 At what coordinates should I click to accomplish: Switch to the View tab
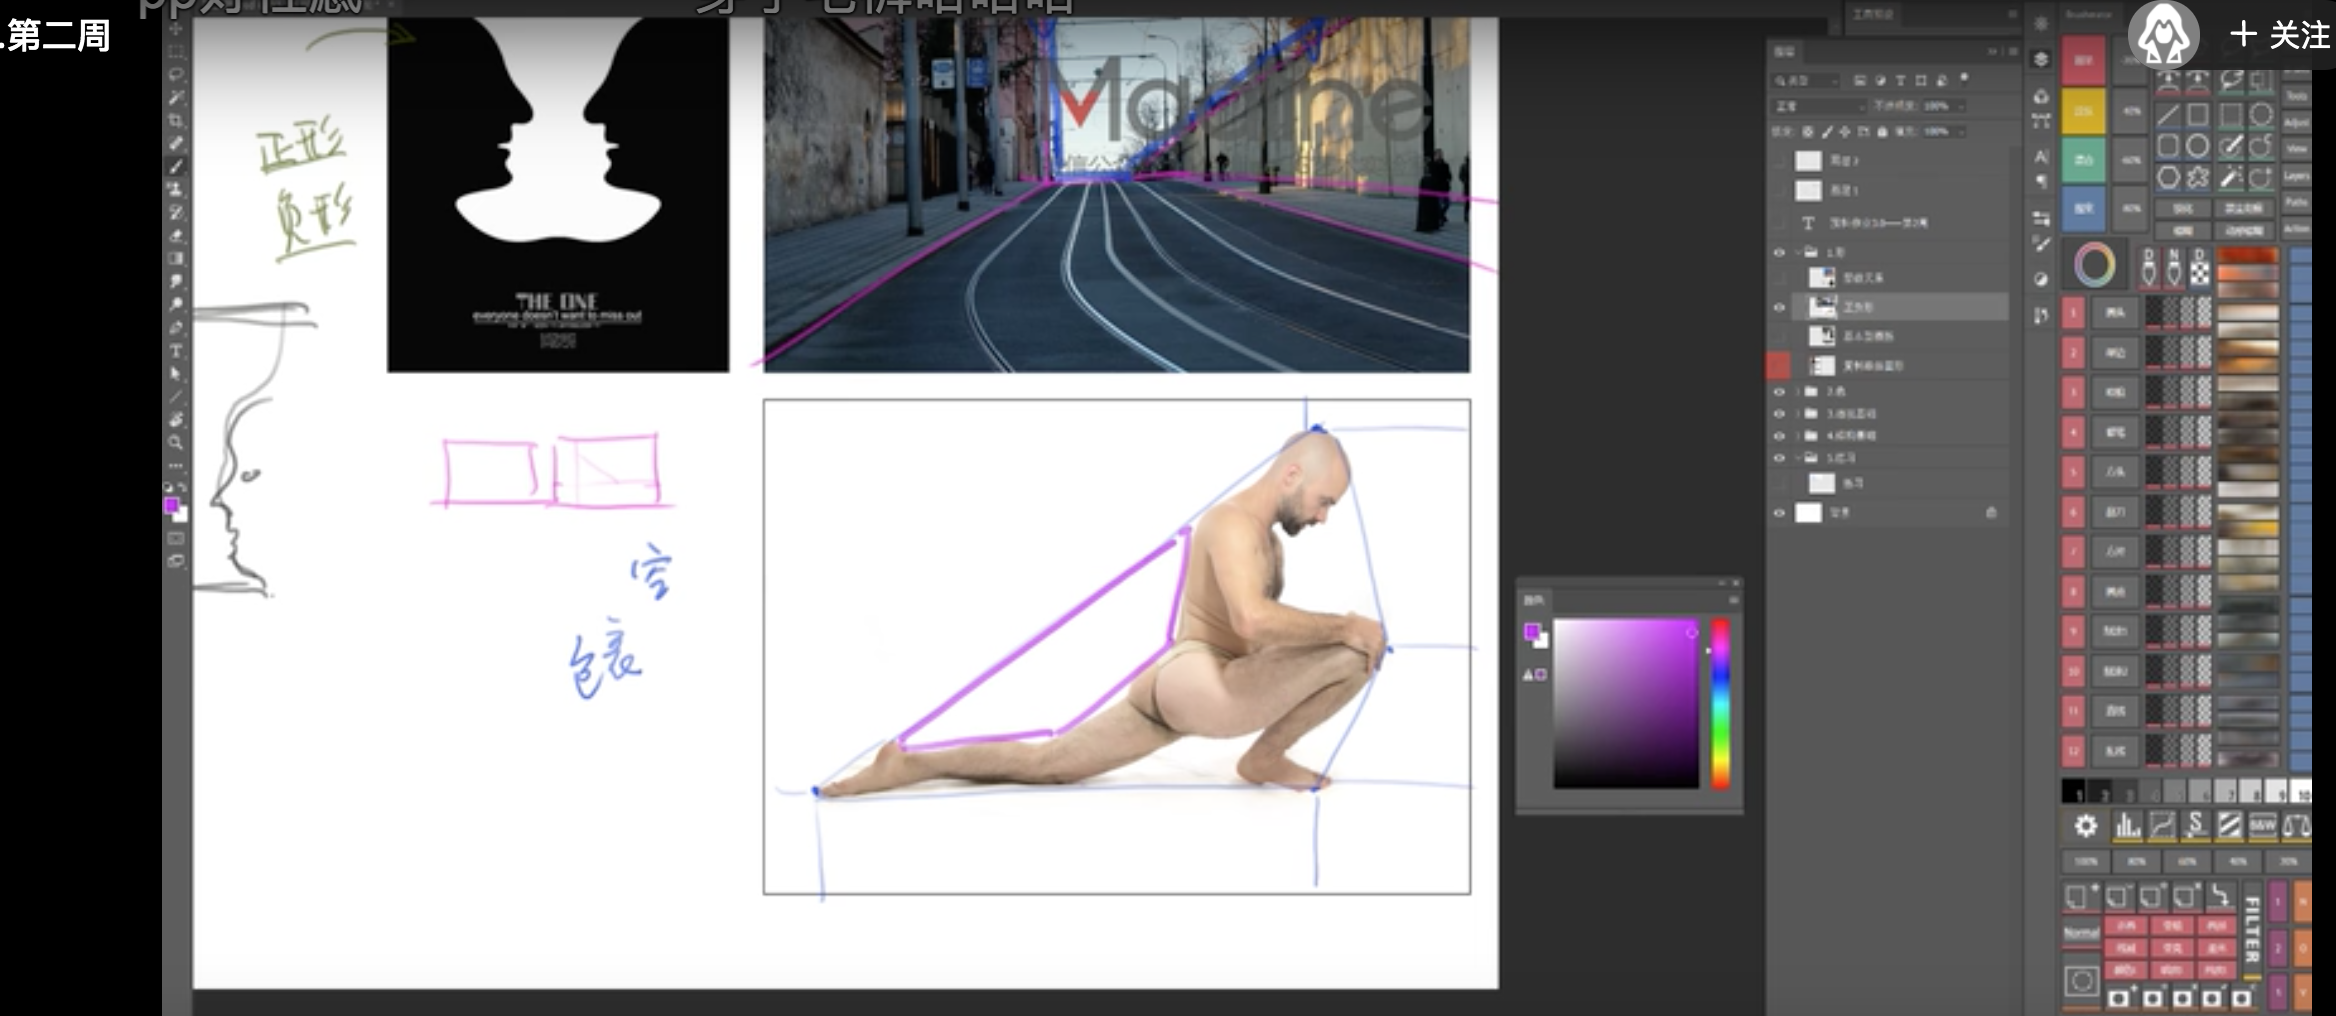[2296, 148]
